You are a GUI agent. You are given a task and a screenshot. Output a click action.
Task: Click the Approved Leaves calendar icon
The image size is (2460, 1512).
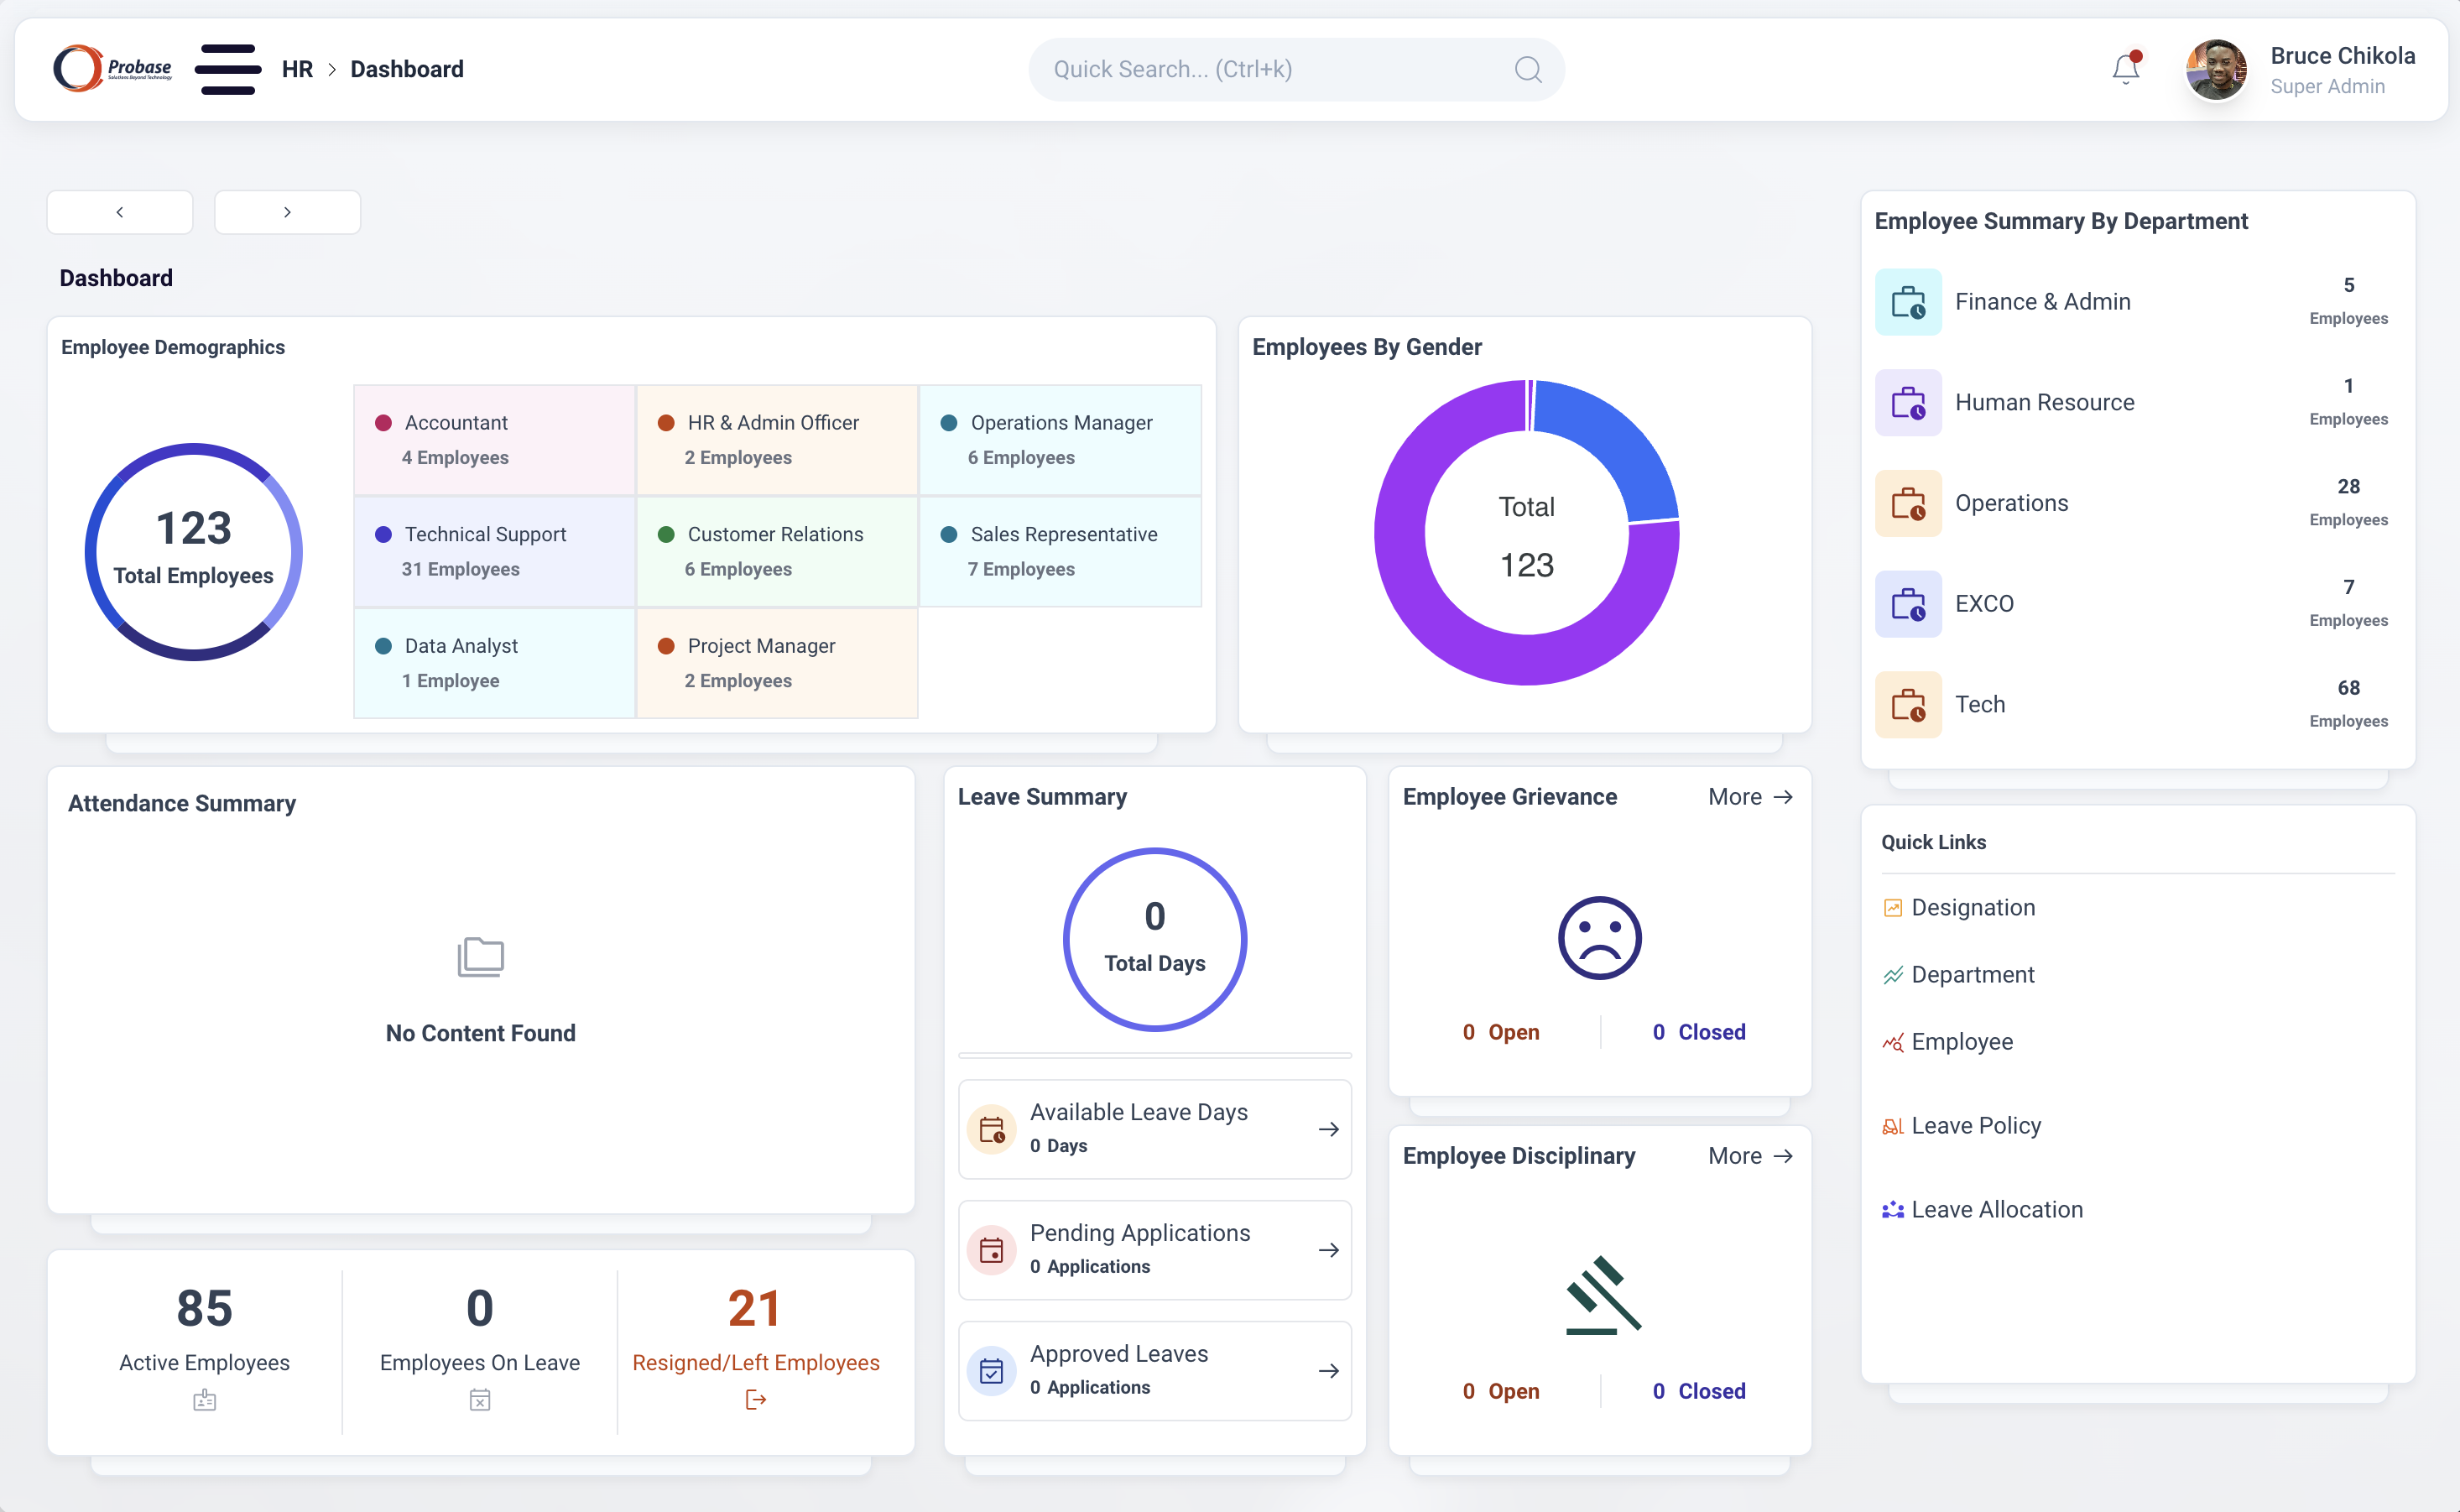991,1371
